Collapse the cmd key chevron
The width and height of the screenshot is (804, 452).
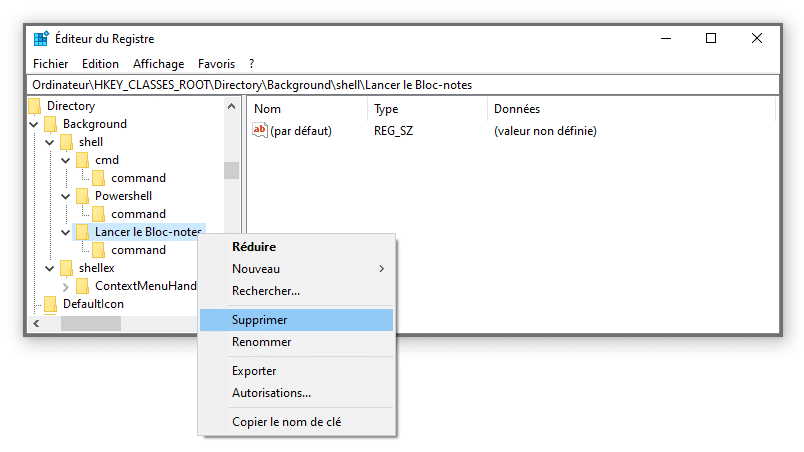pos(66,160)
